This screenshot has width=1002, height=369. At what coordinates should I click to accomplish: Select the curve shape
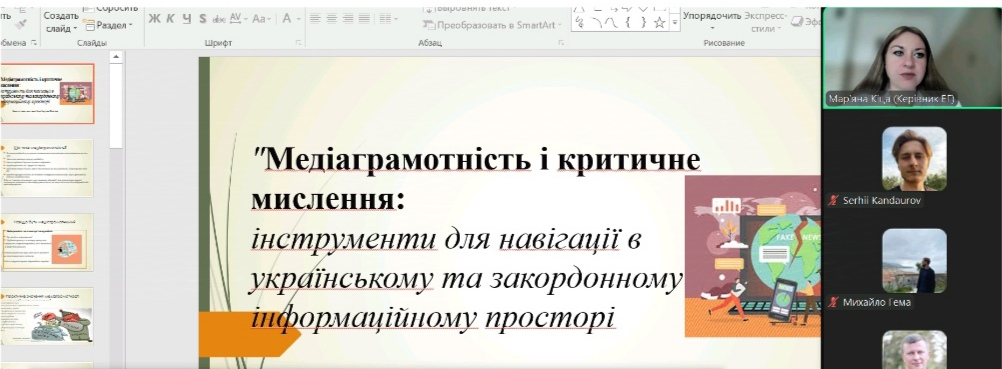pyautogui.click(x=612, y=22)
